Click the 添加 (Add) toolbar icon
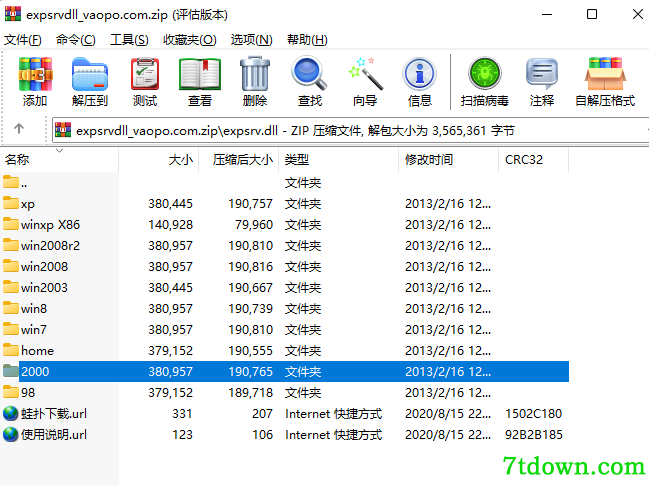The height and width of the screenshot is (485, 649). (x=35, y=74)
